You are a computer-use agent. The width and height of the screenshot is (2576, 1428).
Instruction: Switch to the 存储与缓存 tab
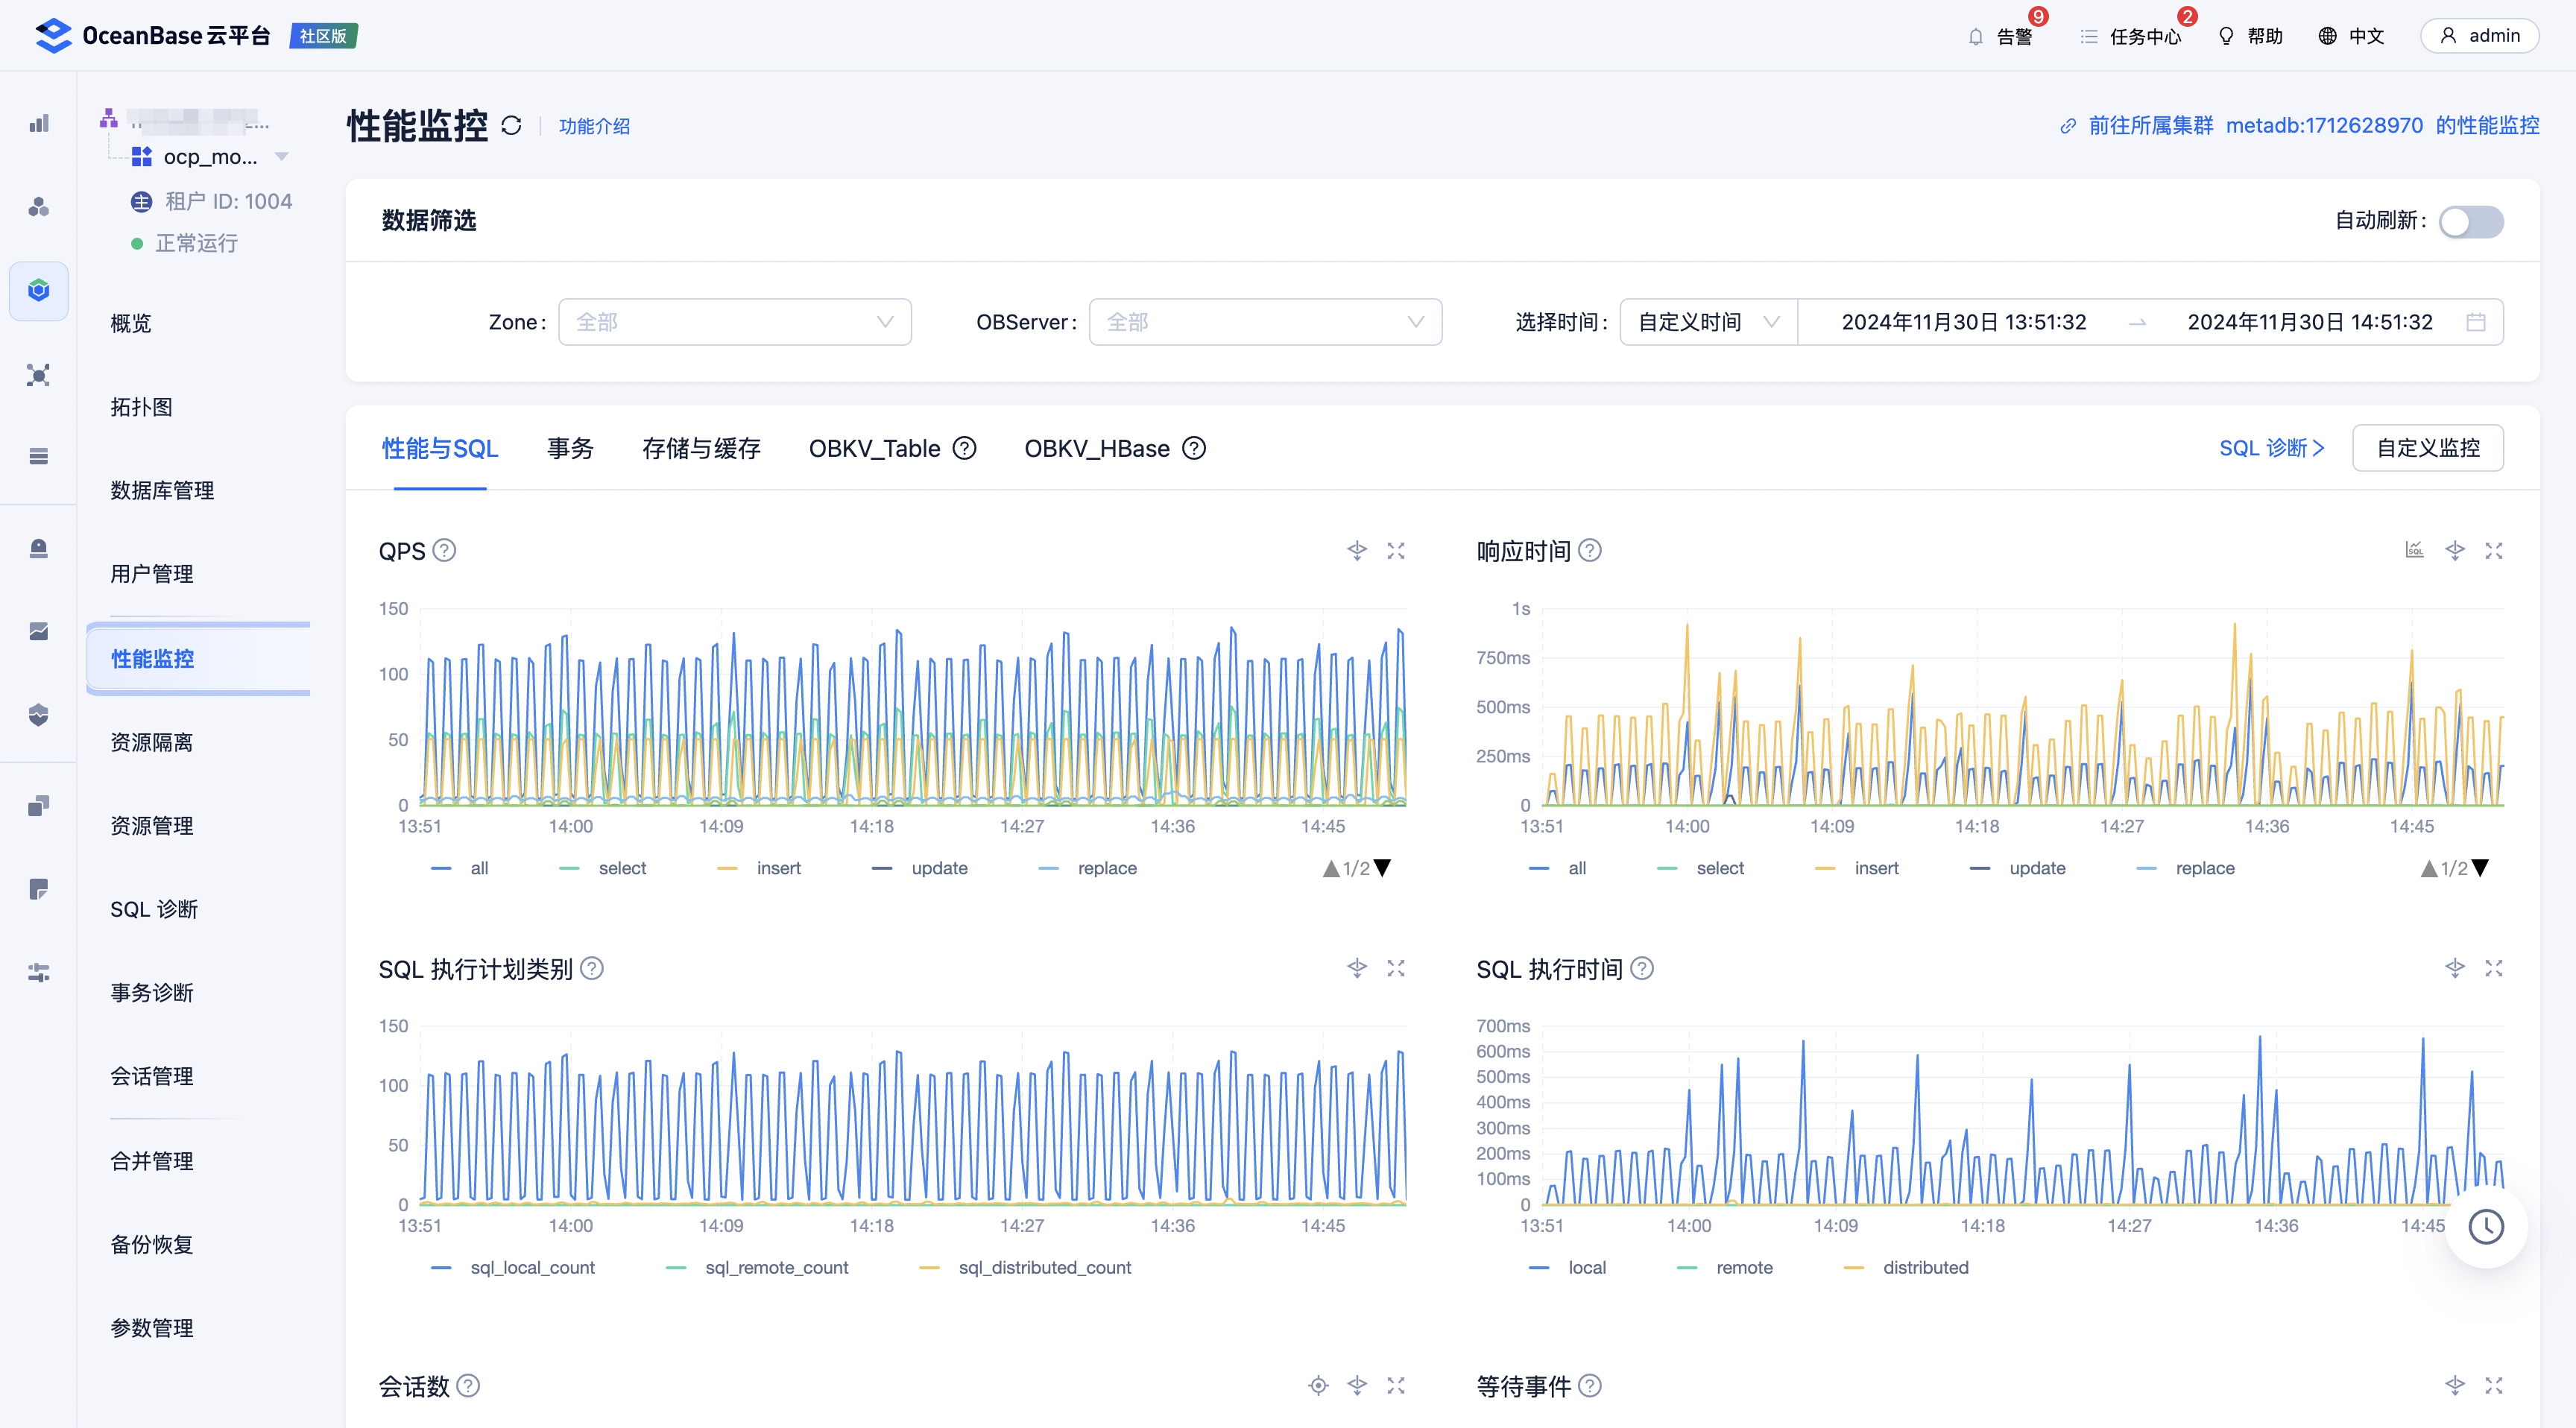click(701, 449)
